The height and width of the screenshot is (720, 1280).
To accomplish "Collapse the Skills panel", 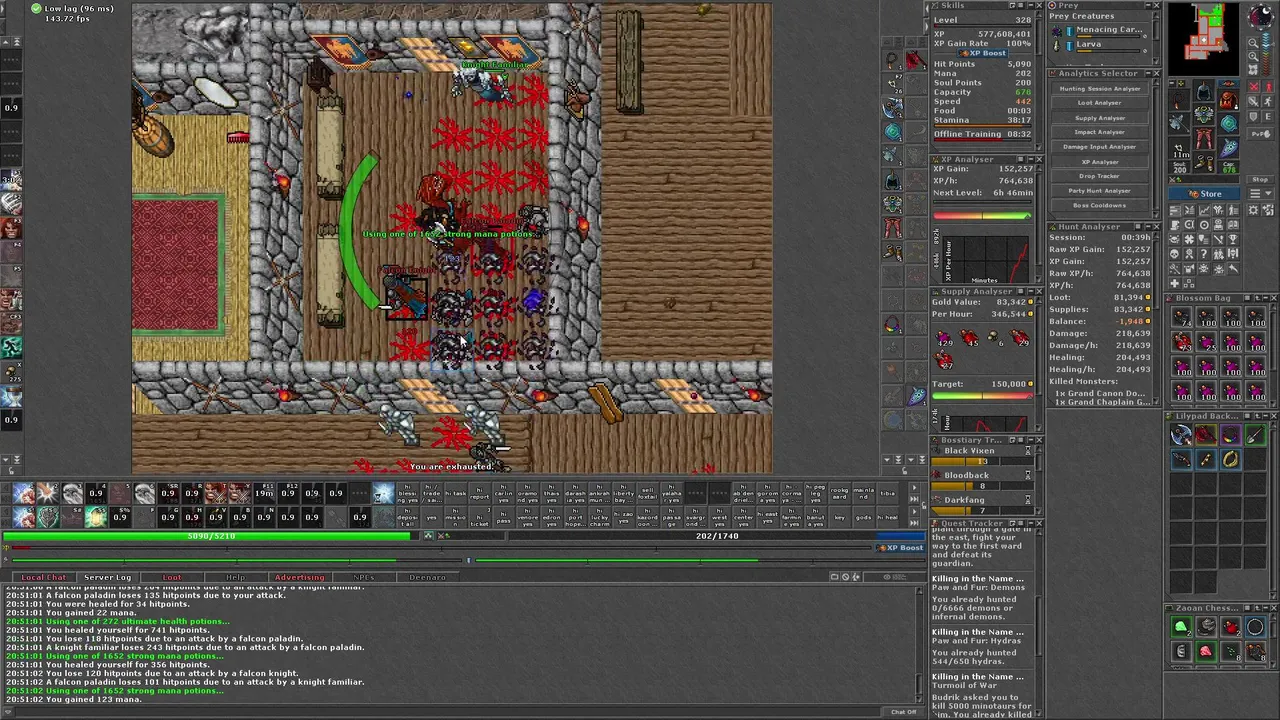I will (1031, 6).
